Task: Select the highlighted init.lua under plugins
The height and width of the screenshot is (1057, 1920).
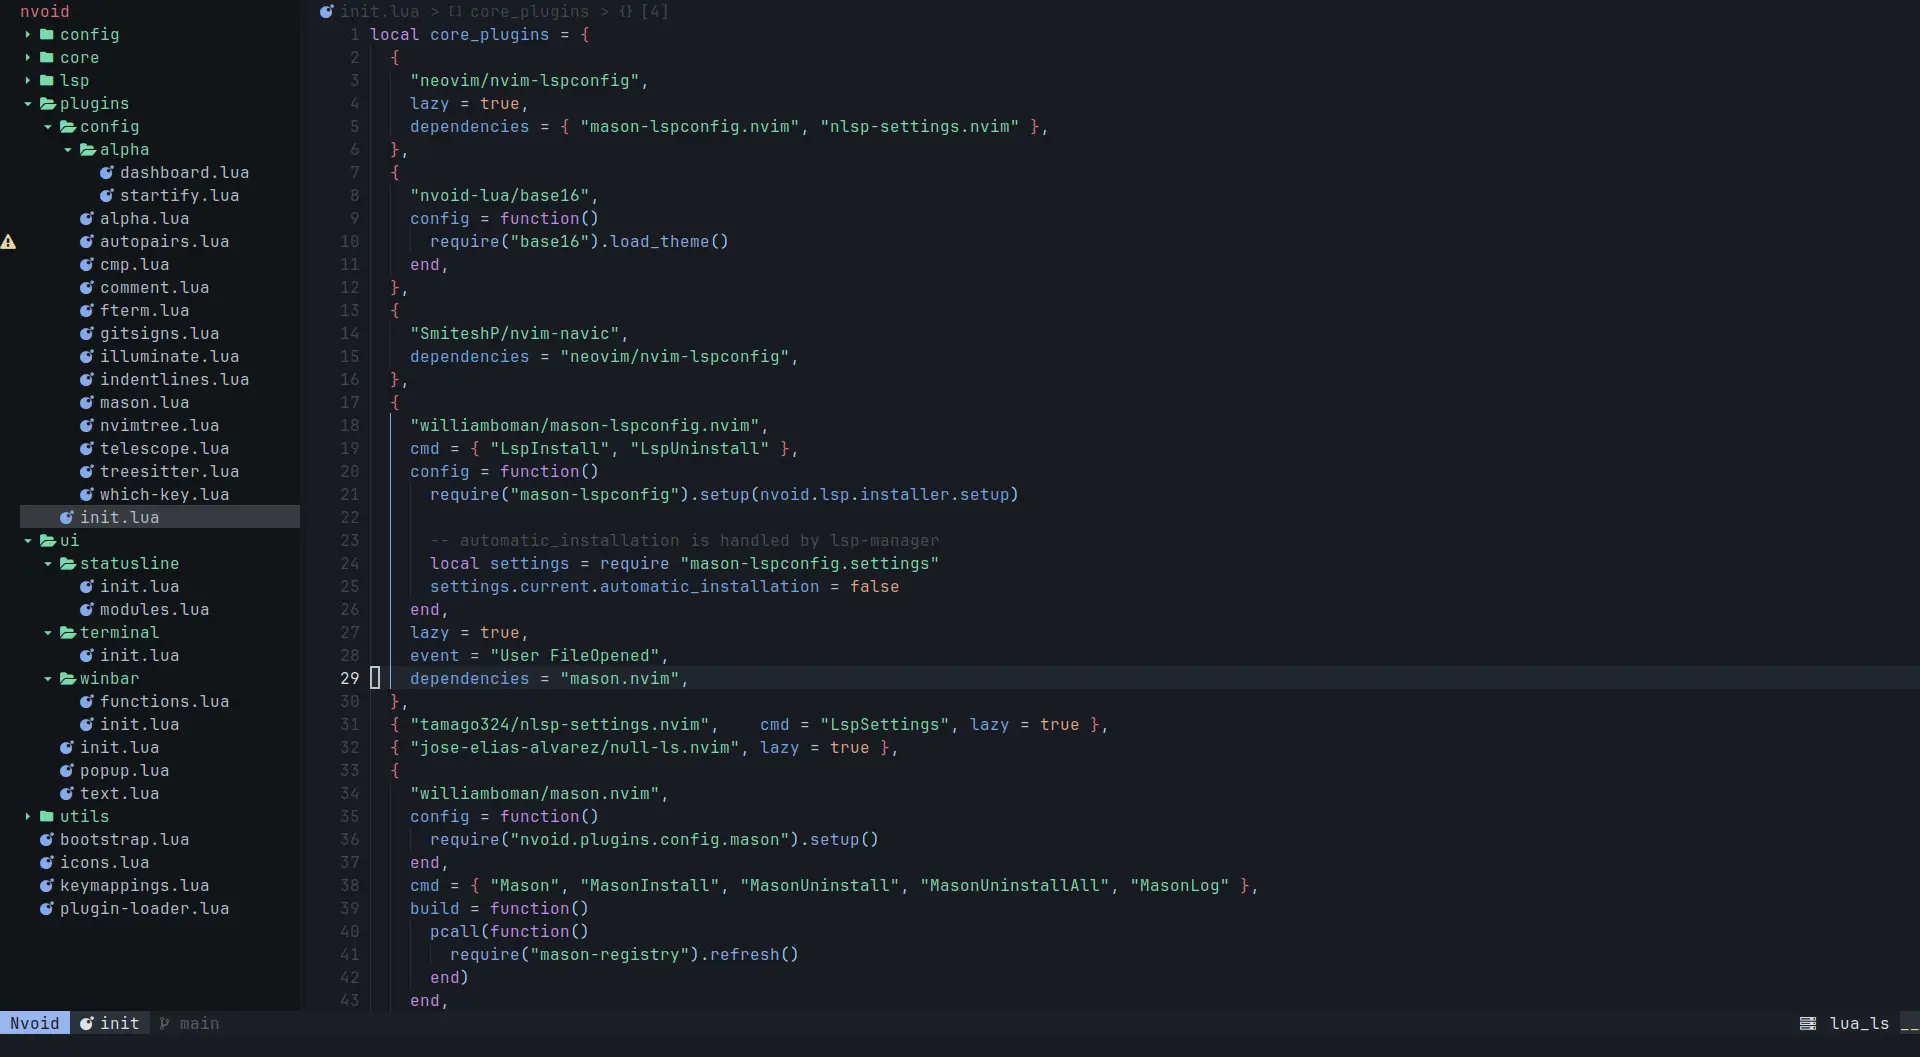Action: 160,517
